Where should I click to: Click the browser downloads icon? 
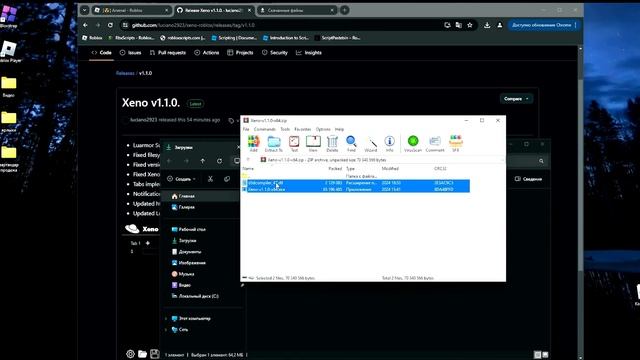tap(487, 25)
